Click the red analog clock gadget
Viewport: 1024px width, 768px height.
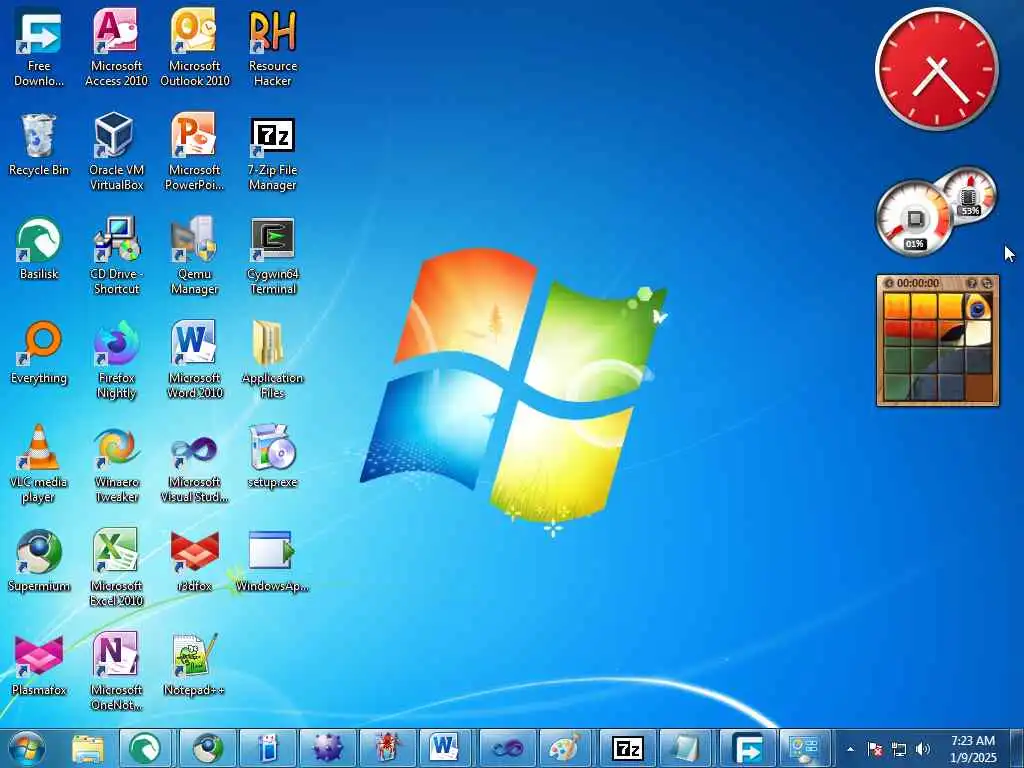[x=936, y=69]
